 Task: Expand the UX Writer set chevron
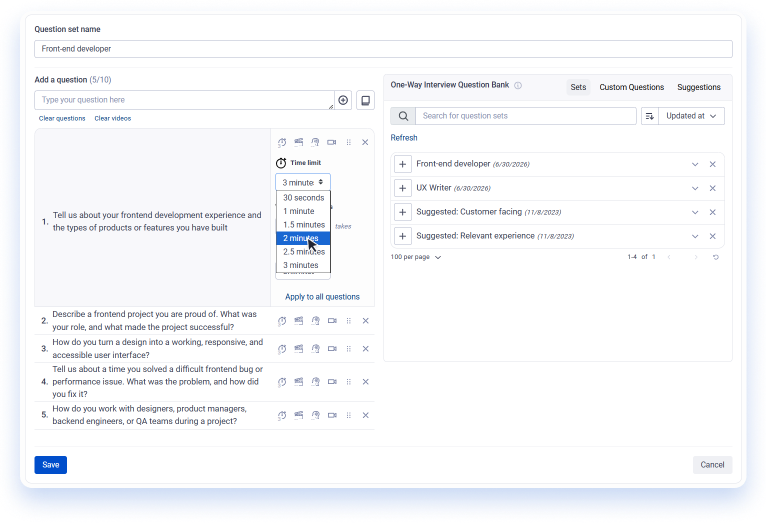point(695,188)
